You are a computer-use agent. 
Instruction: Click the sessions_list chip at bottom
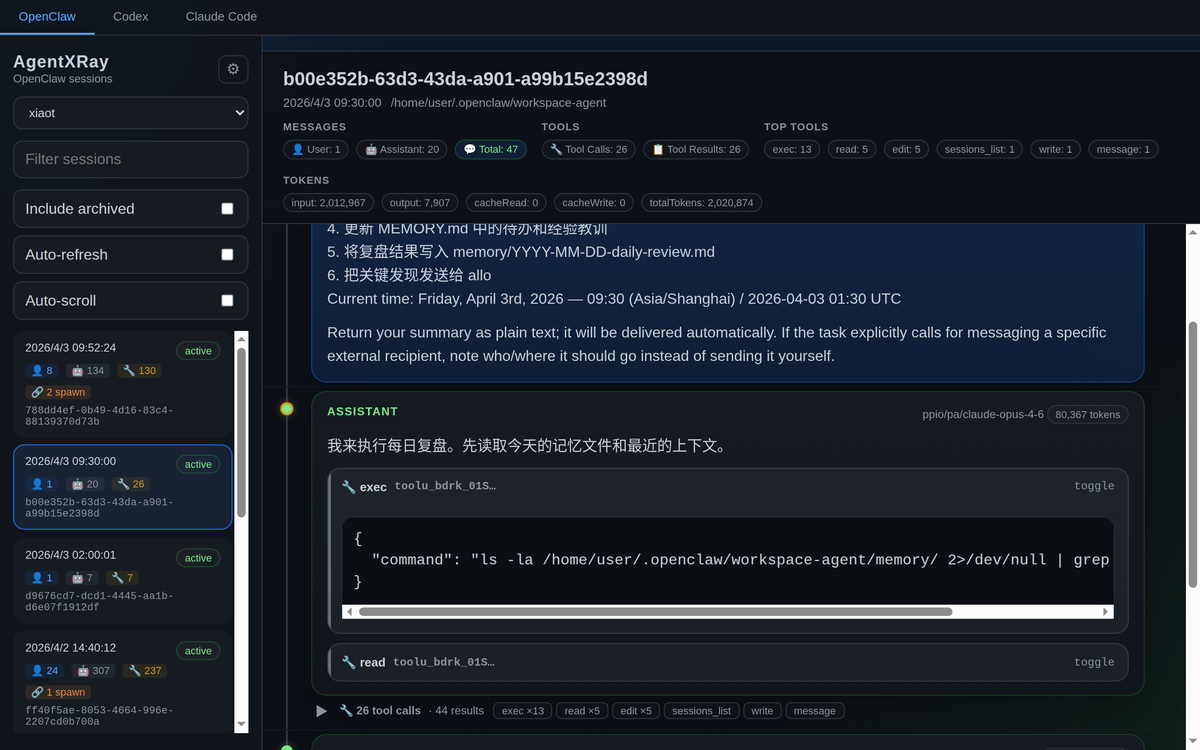click(x=701, y=711)
